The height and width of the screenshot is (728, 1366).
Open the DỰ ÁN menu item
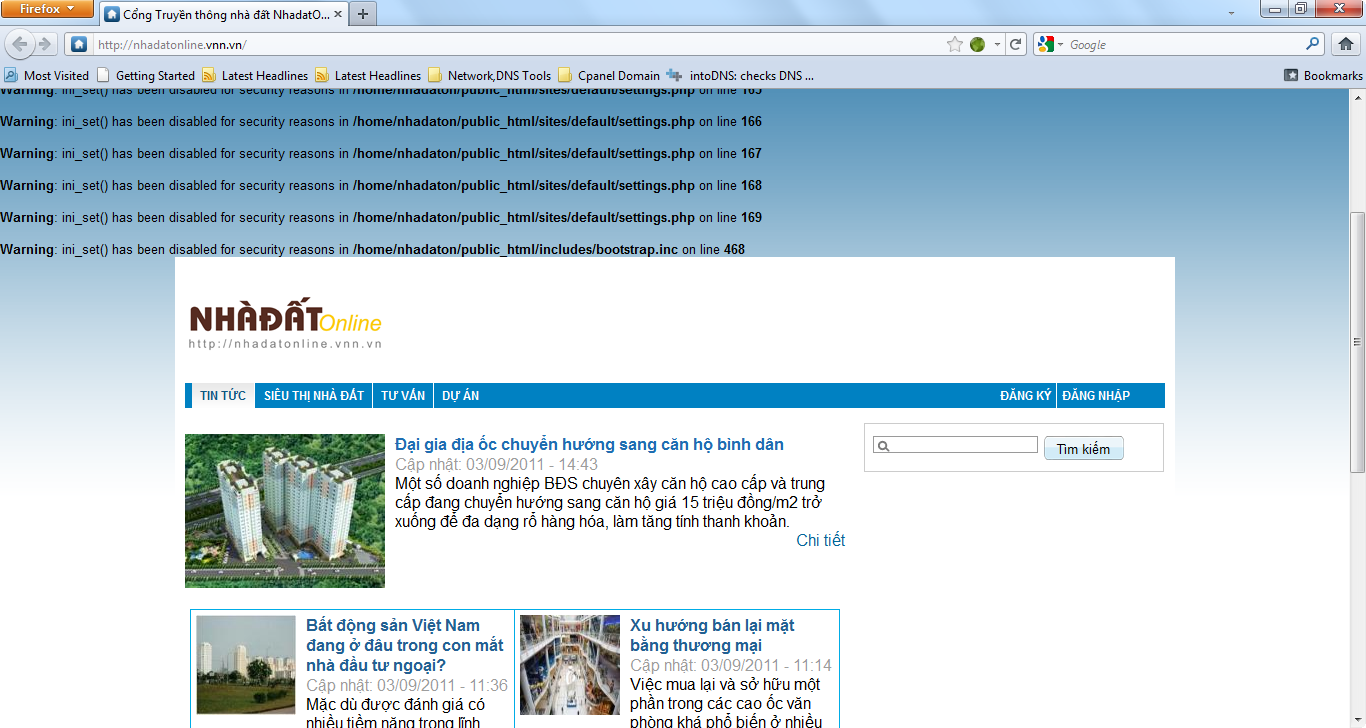460,396
